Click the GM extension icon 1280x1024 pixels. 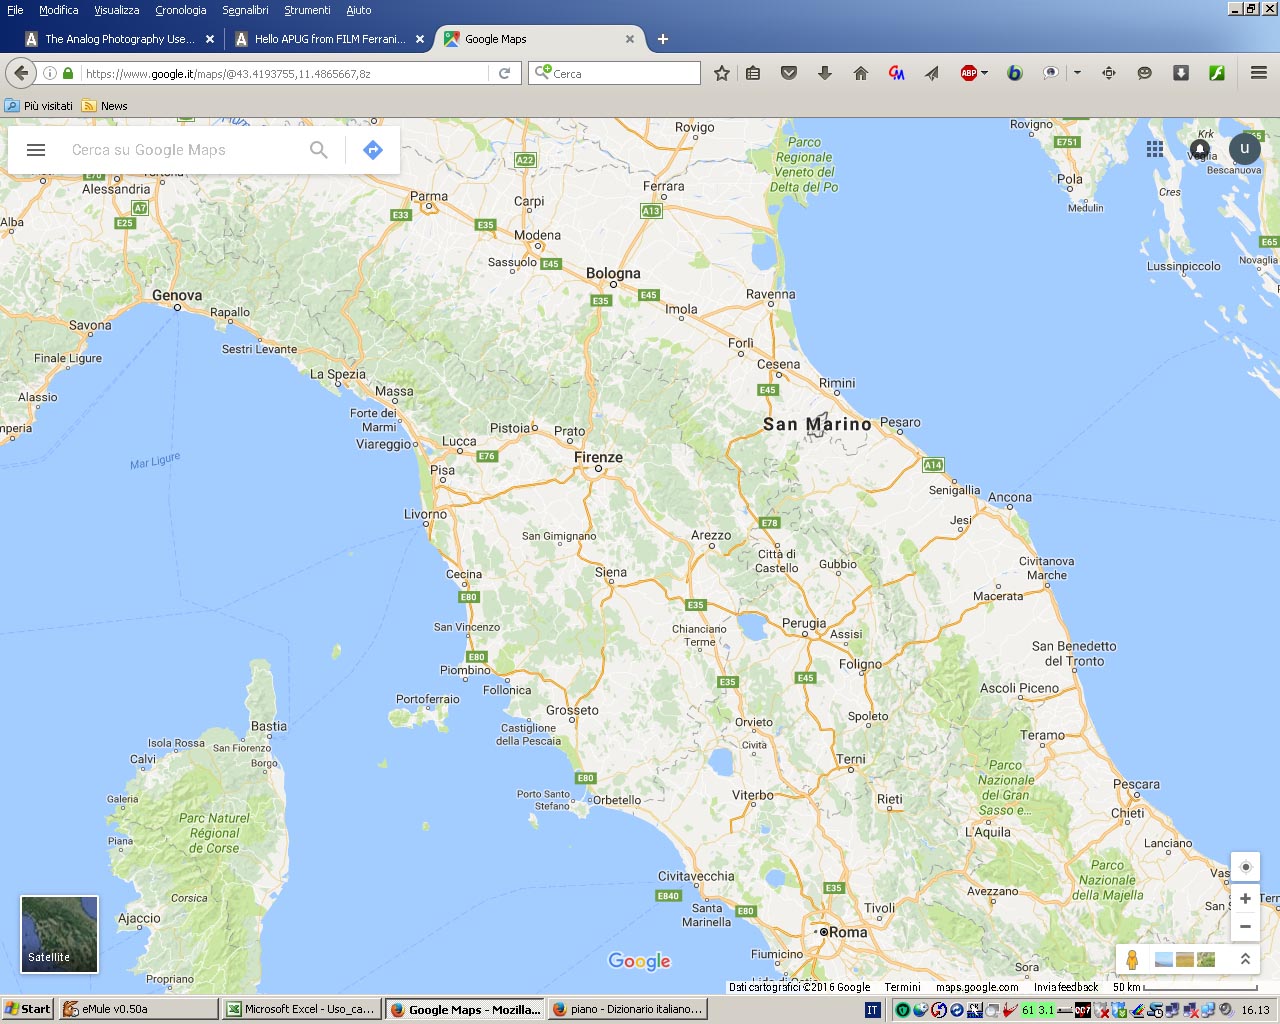[897, 73]
